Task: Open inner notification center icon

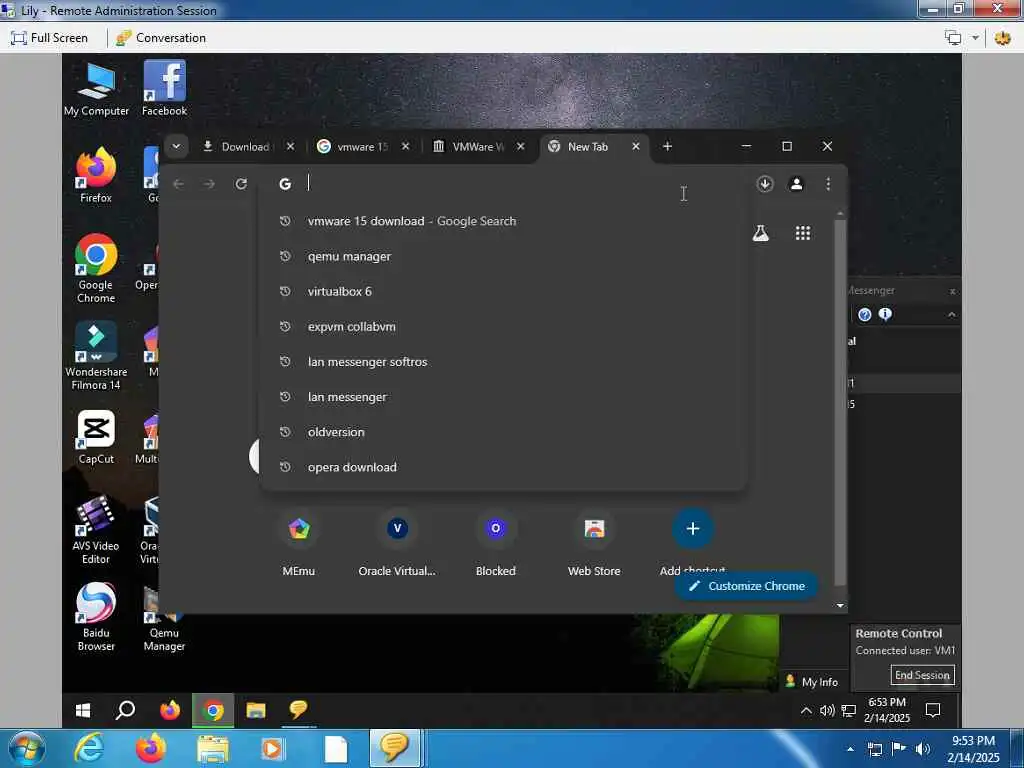Action: (x=933, y=711)
